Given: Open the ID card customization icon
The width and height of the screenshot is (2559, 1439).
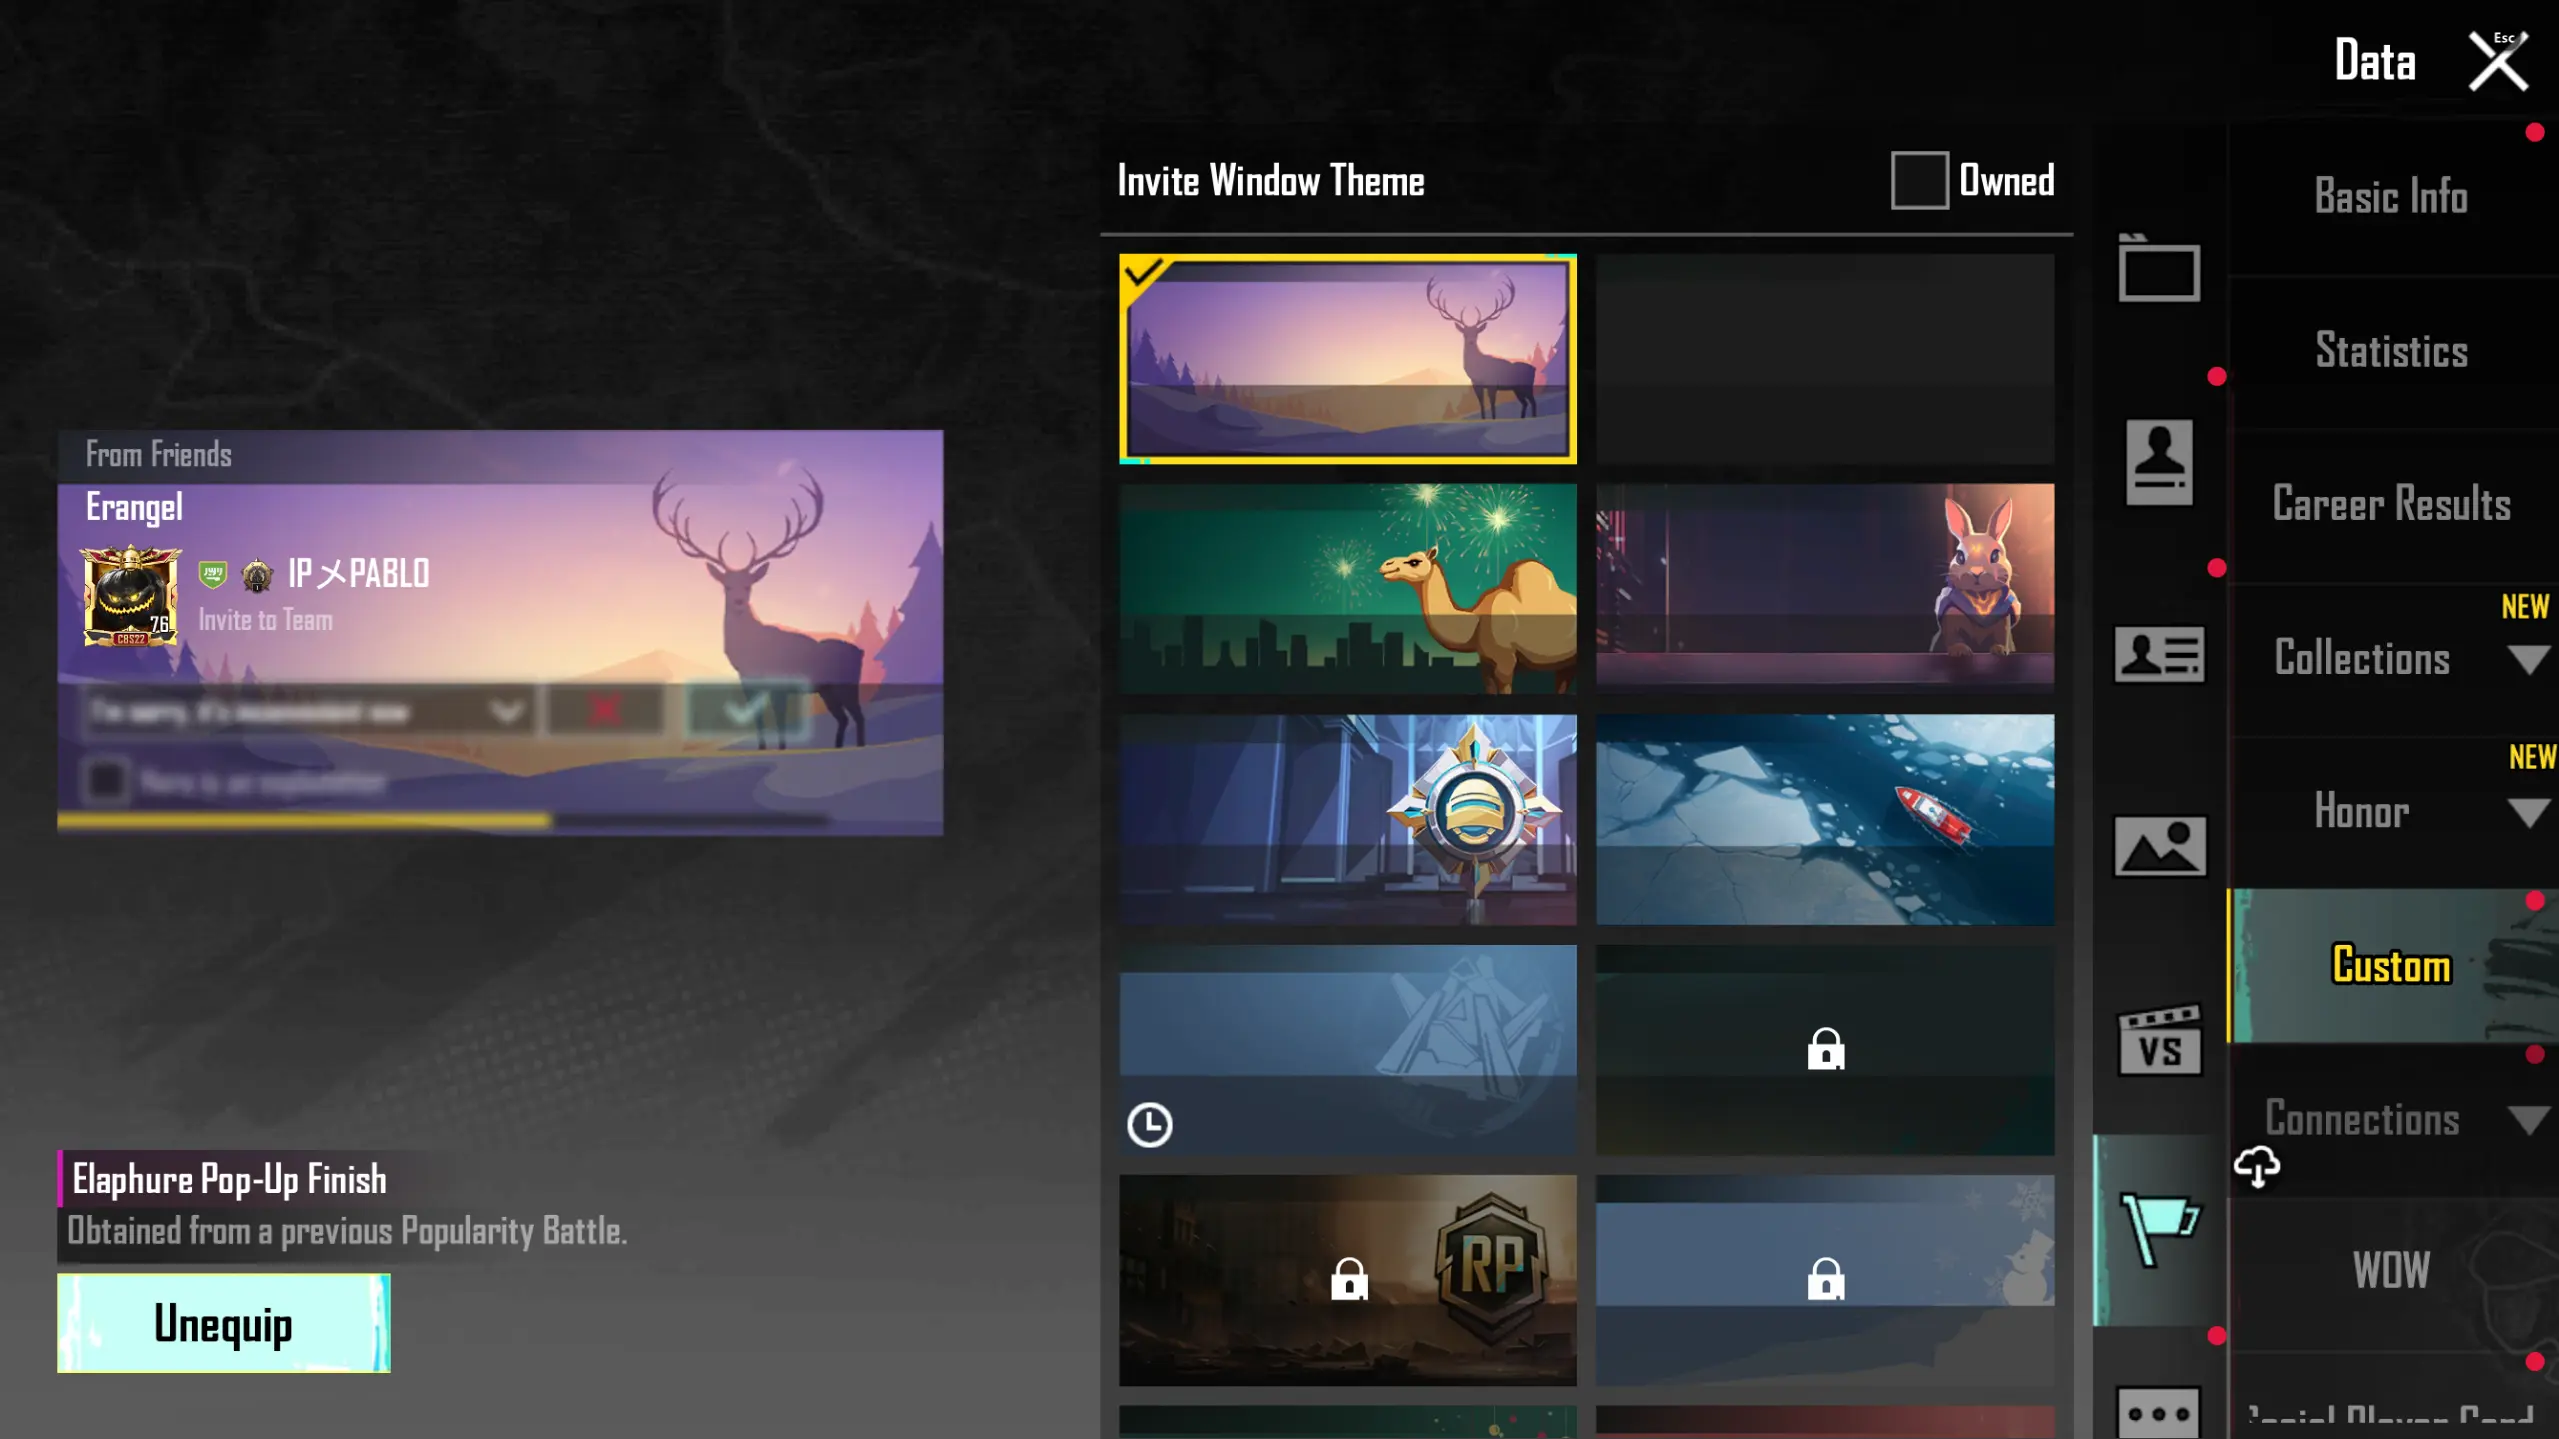Looking at the screenshot, I should [2158, 655].
